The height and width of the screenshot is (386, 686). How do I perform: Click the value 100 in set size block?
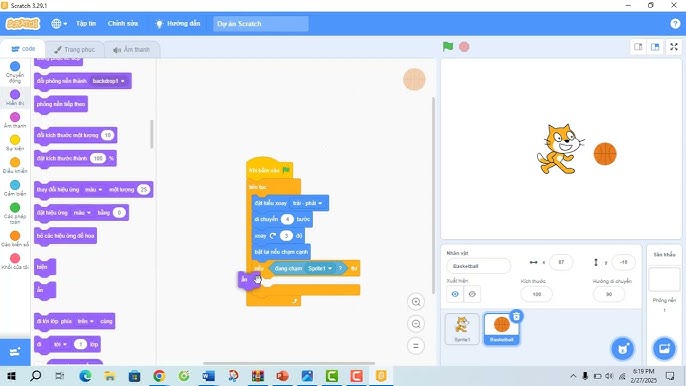tap(98, 158)
